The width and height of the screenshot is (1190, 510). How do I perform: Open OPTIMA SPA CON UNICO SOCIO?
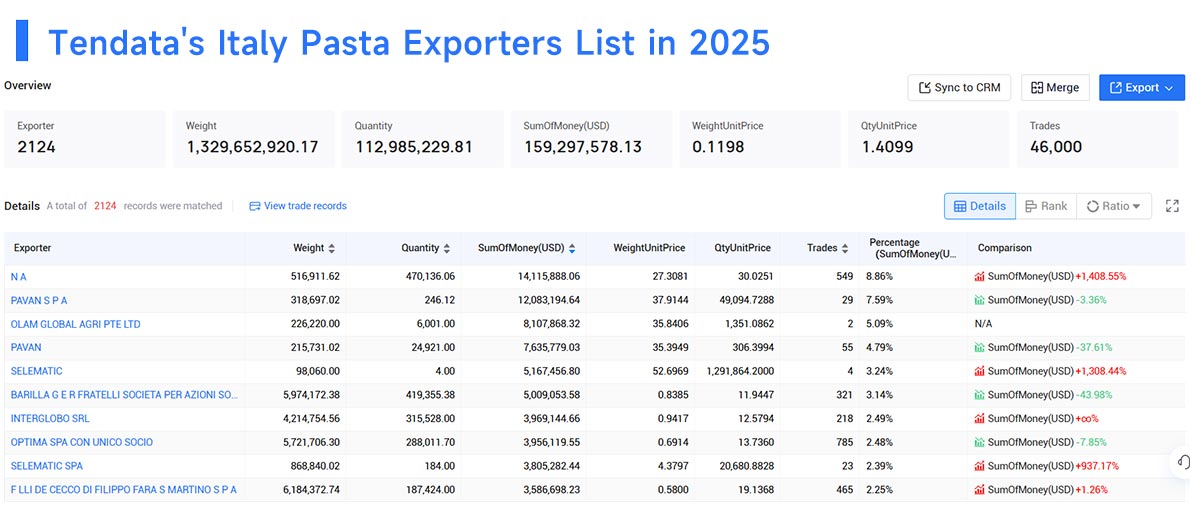(x=81, y=442)
